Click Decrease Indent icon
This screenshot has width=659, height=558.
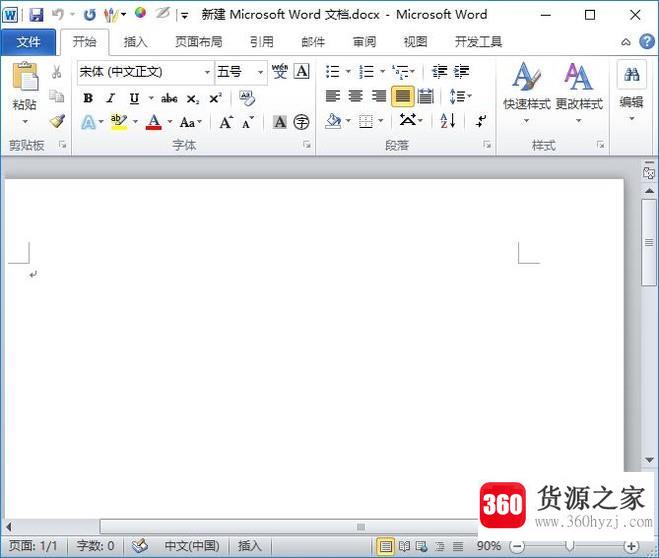point(439,72)
